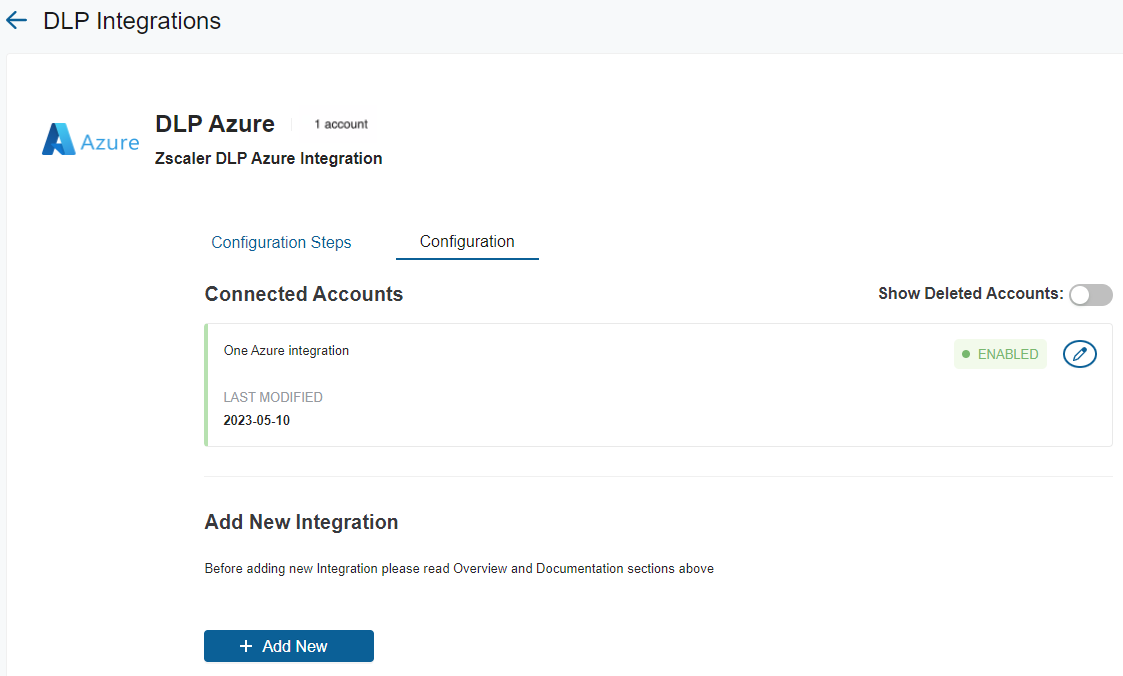Click the 1 account badge
The height and width of the screenshot is (676, 1123).
[341, 124]
